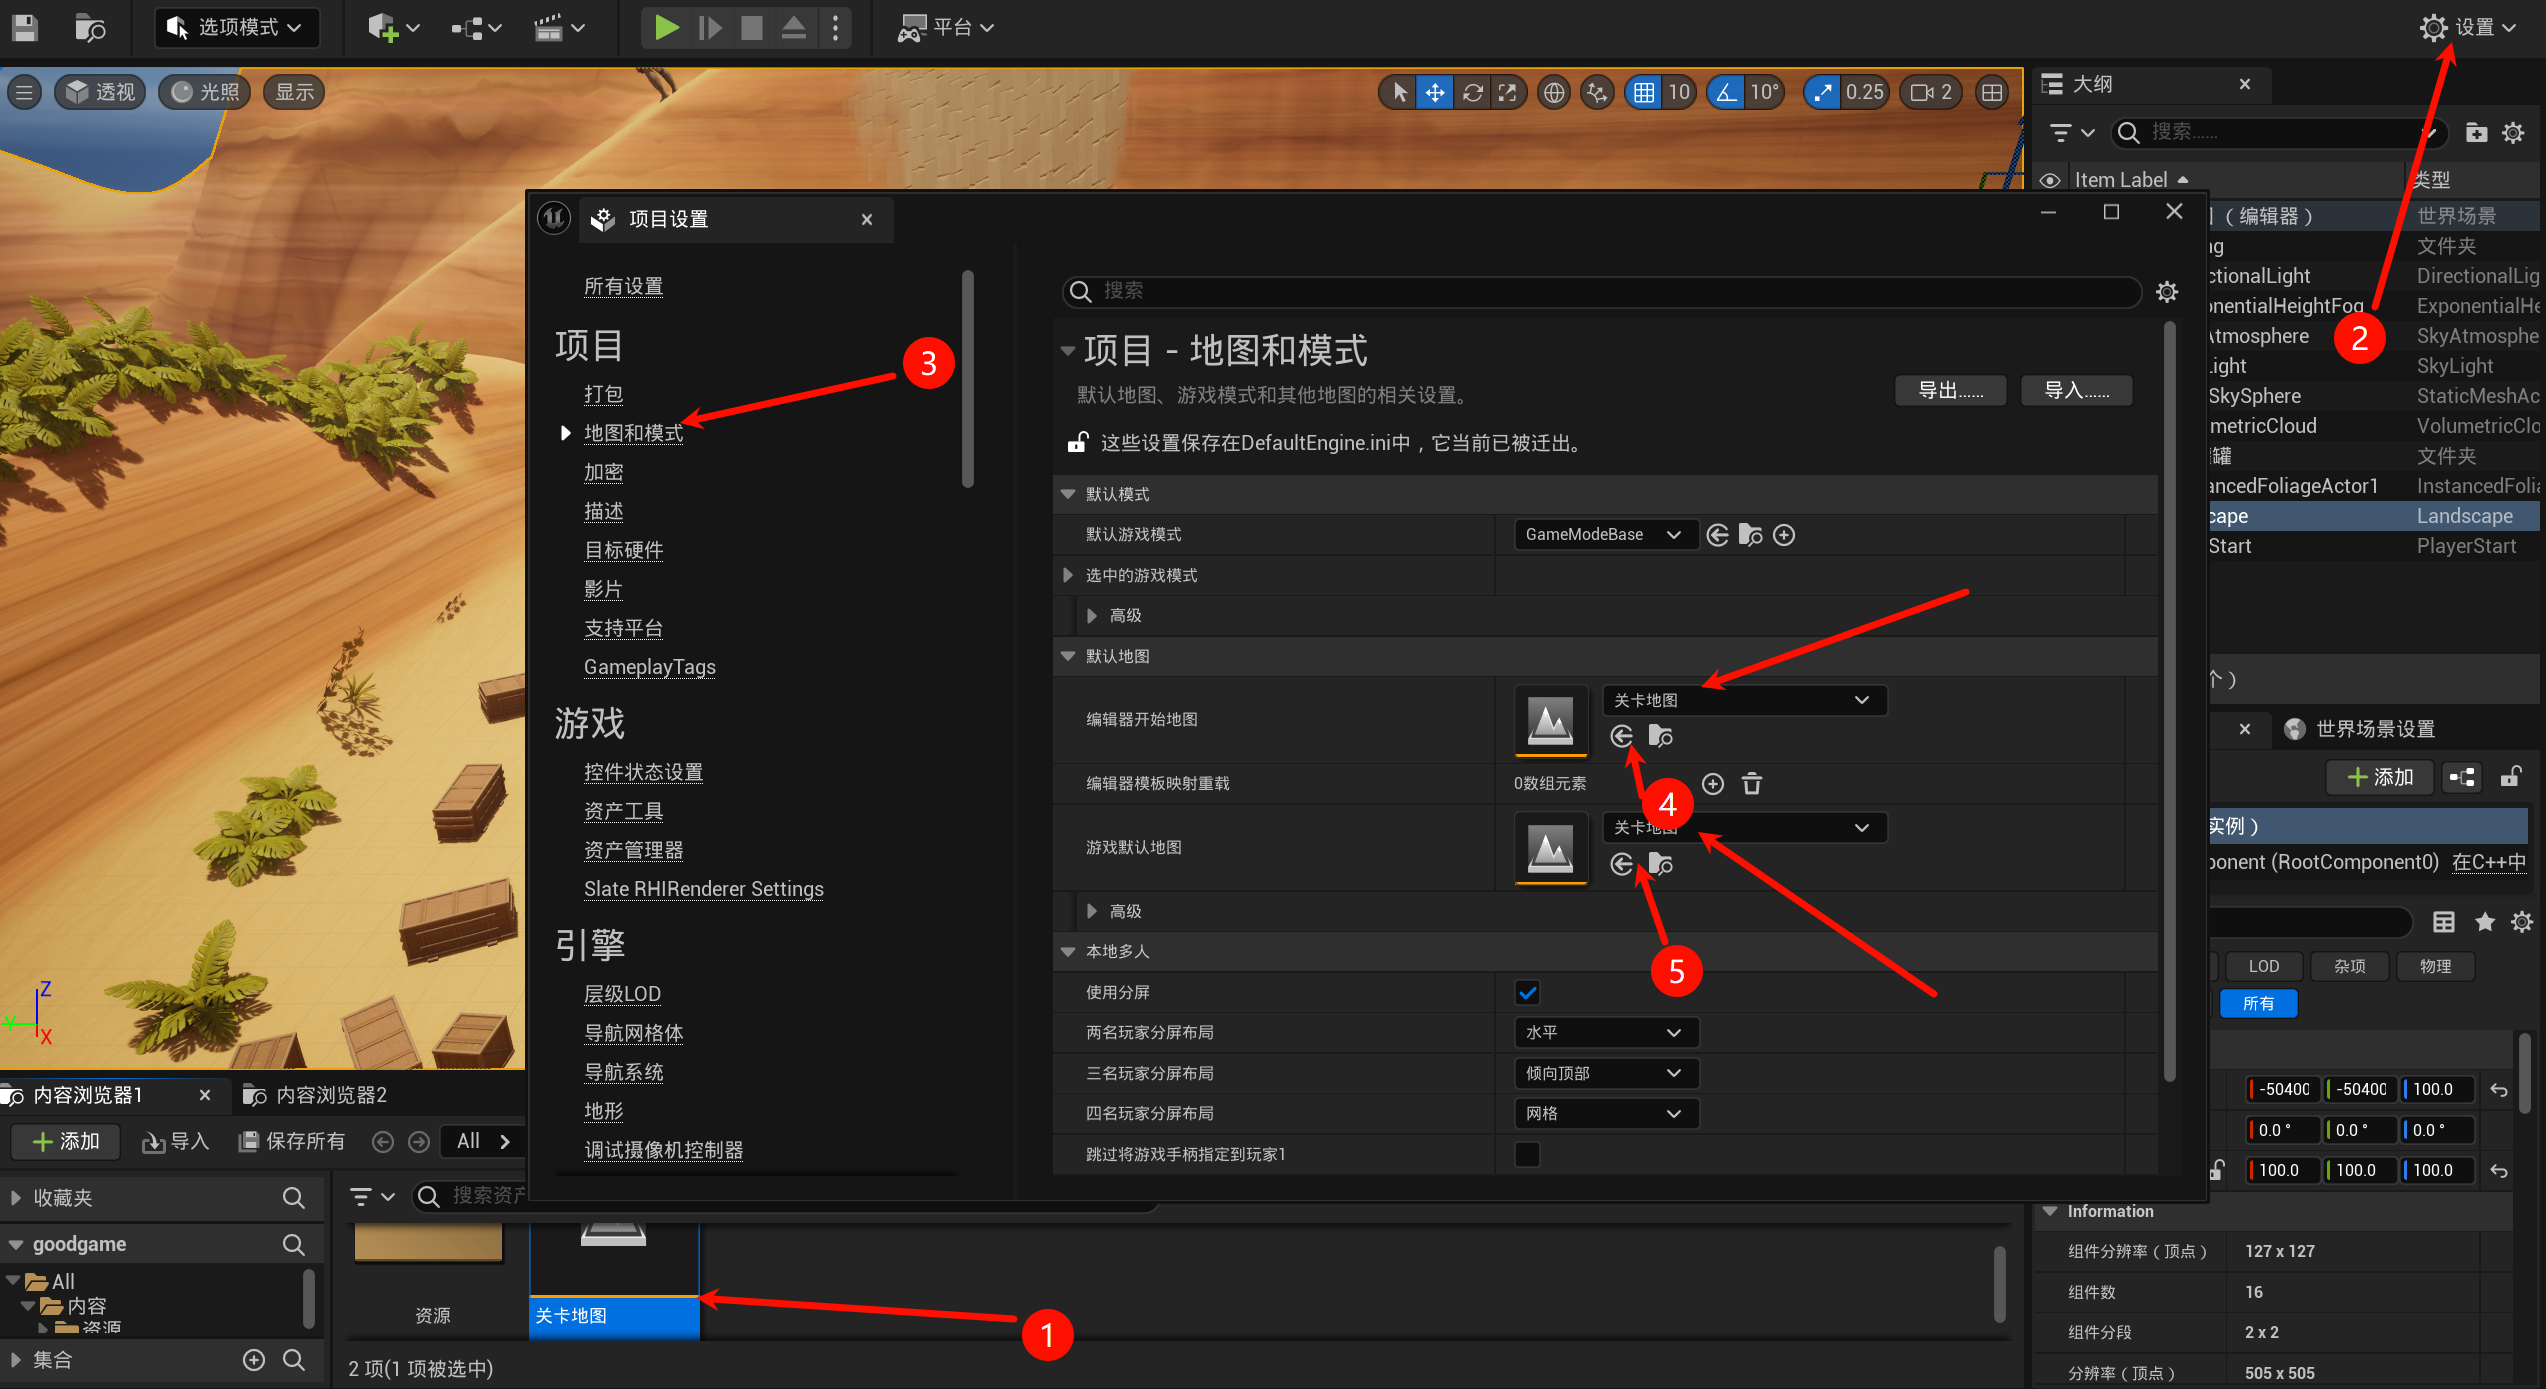Enable skip assigning gamepad to player 1

pyautogui.click(x=1527, y=1154)
